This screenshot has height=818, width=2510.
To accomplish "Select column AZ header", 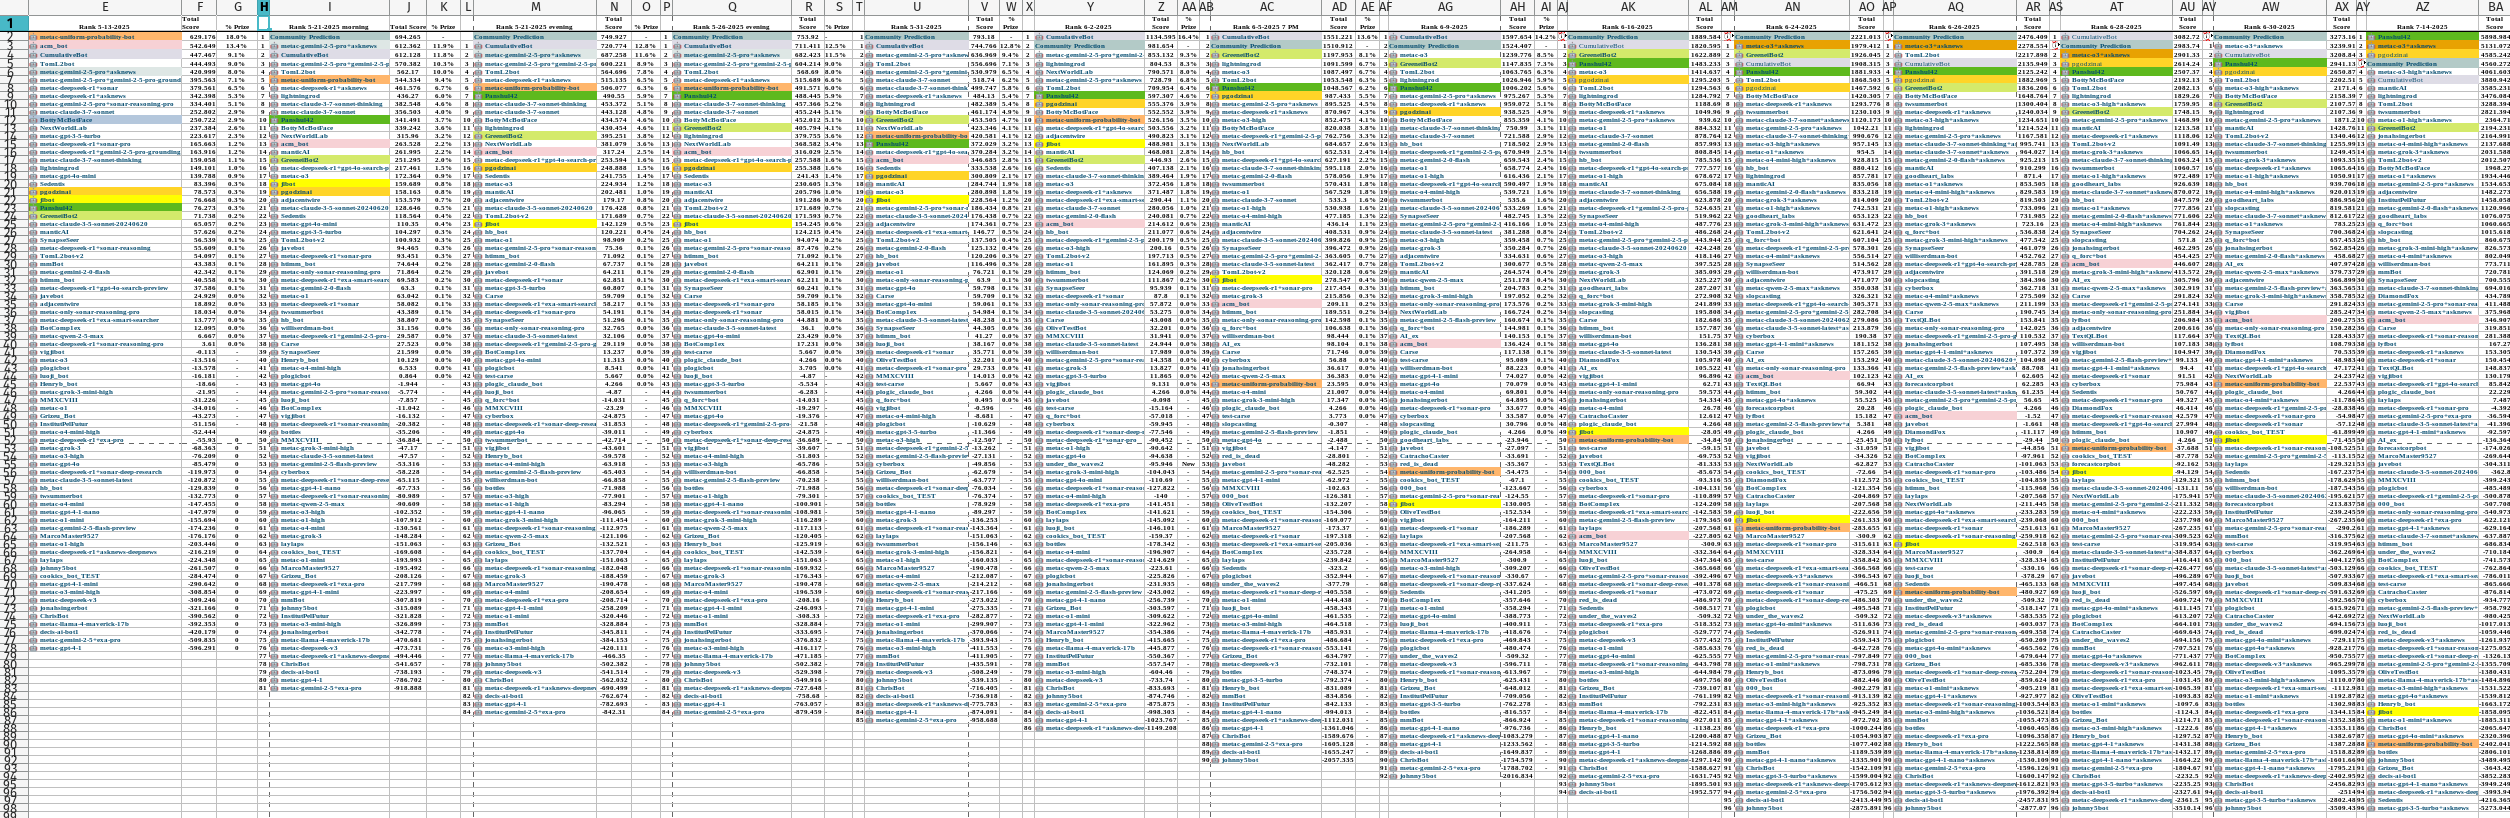I will [2415, 7].
